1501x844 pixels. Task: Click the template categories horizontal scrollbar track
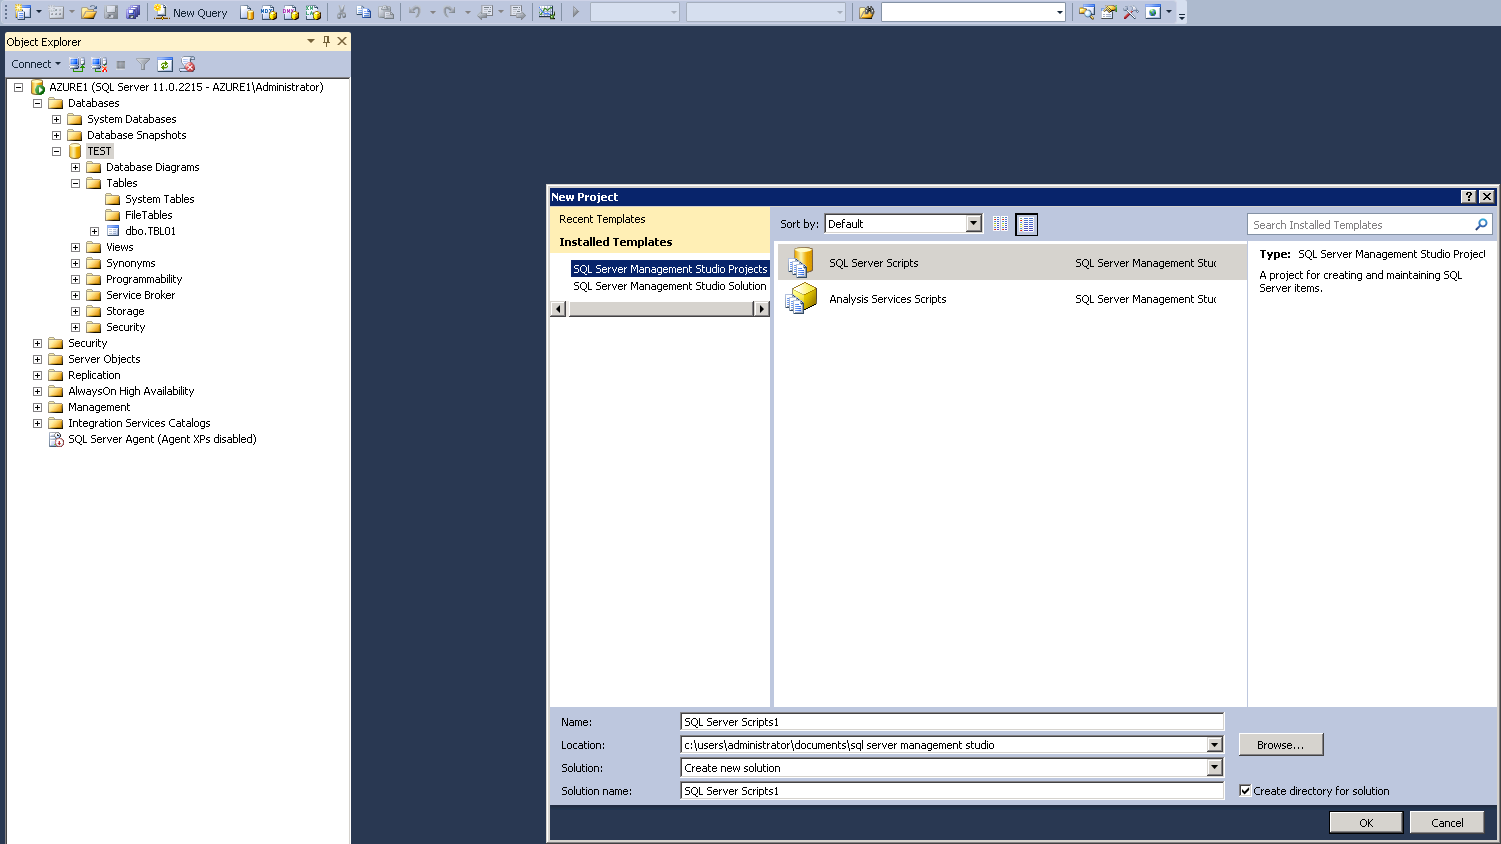pyautogui.click(x=660, y=309)
